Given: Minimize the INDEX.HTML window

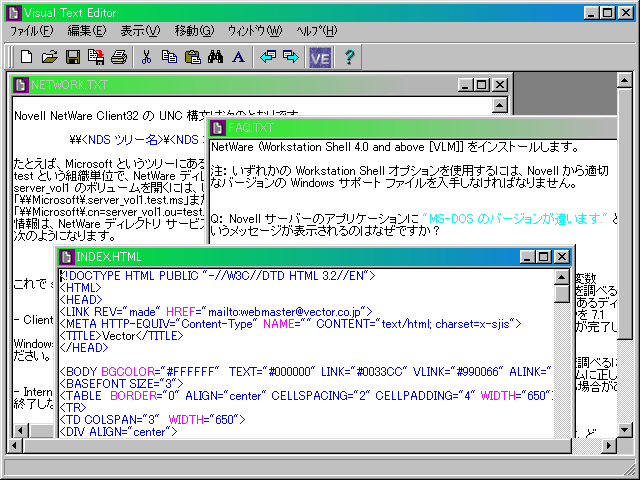Looking at the screenshot, I should coord(527,257).
